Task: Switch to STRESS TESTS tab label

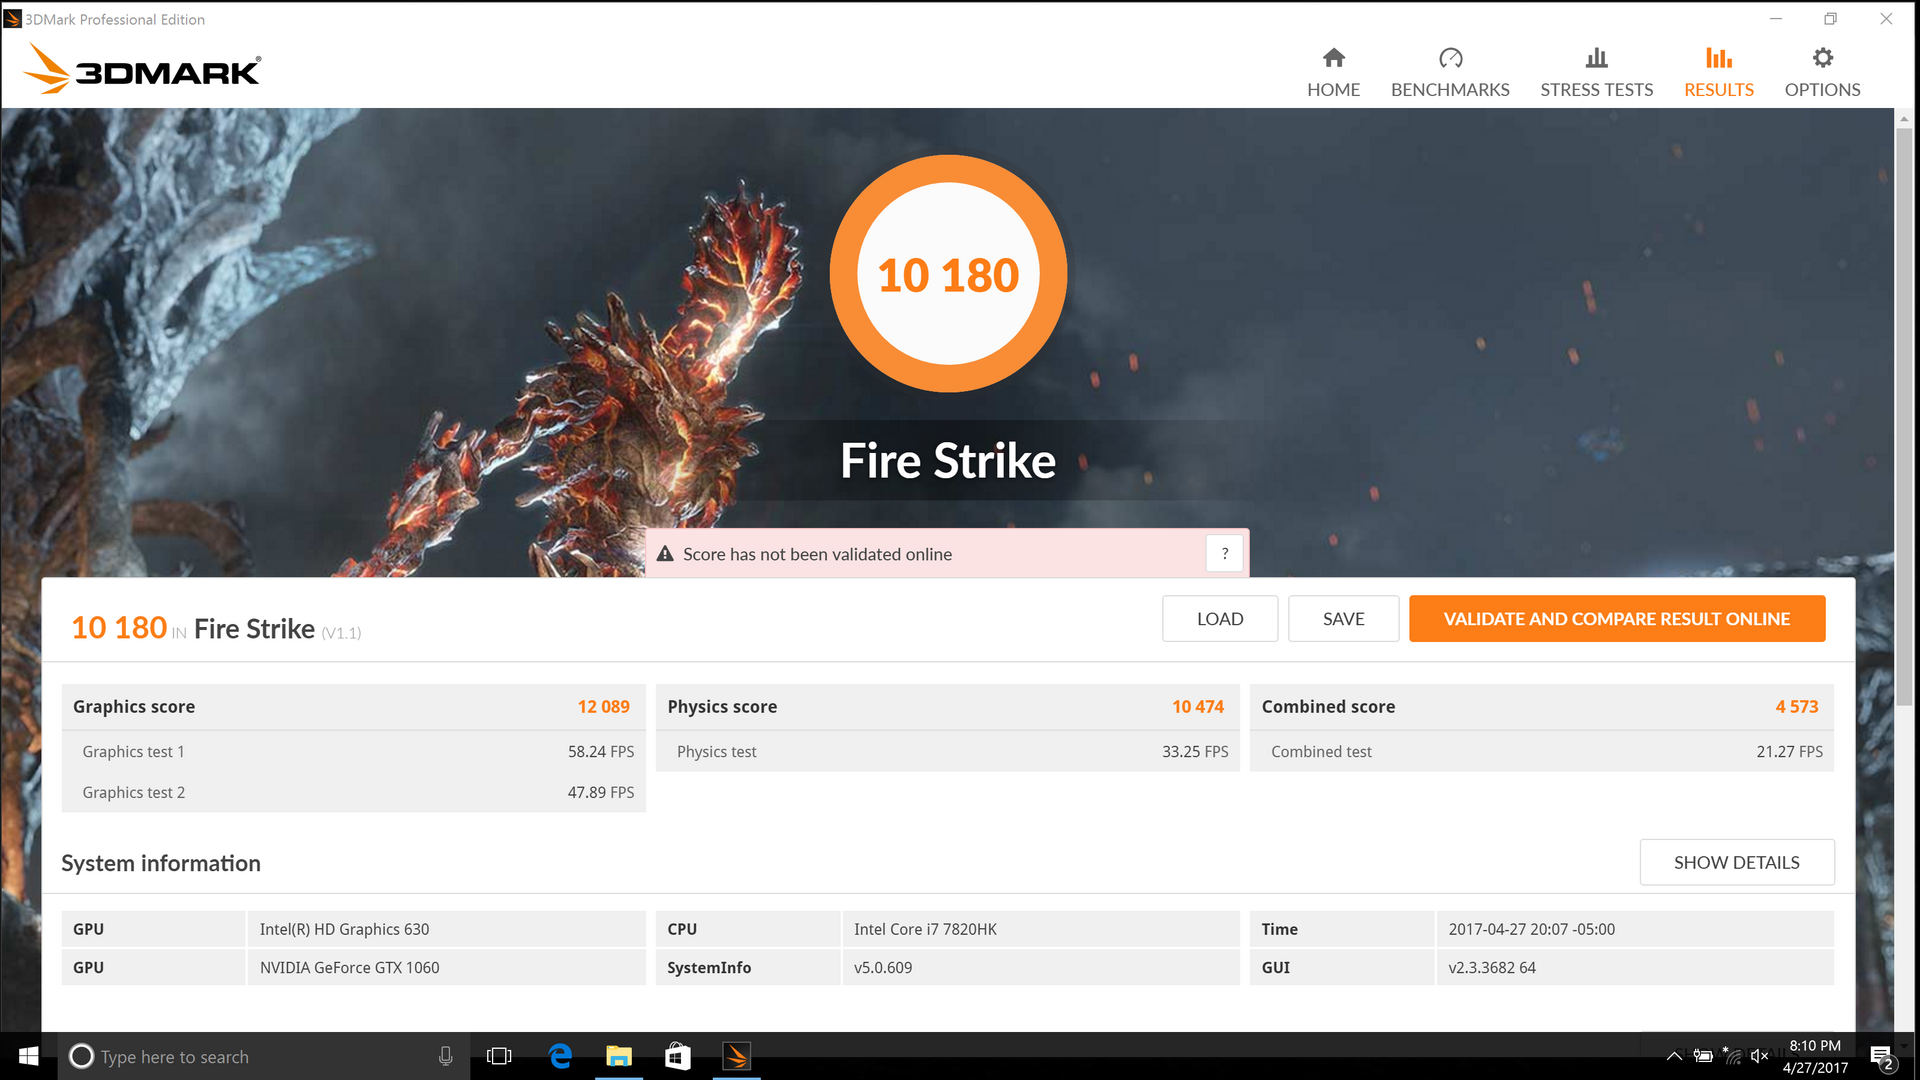Action: click(1596, 90)
